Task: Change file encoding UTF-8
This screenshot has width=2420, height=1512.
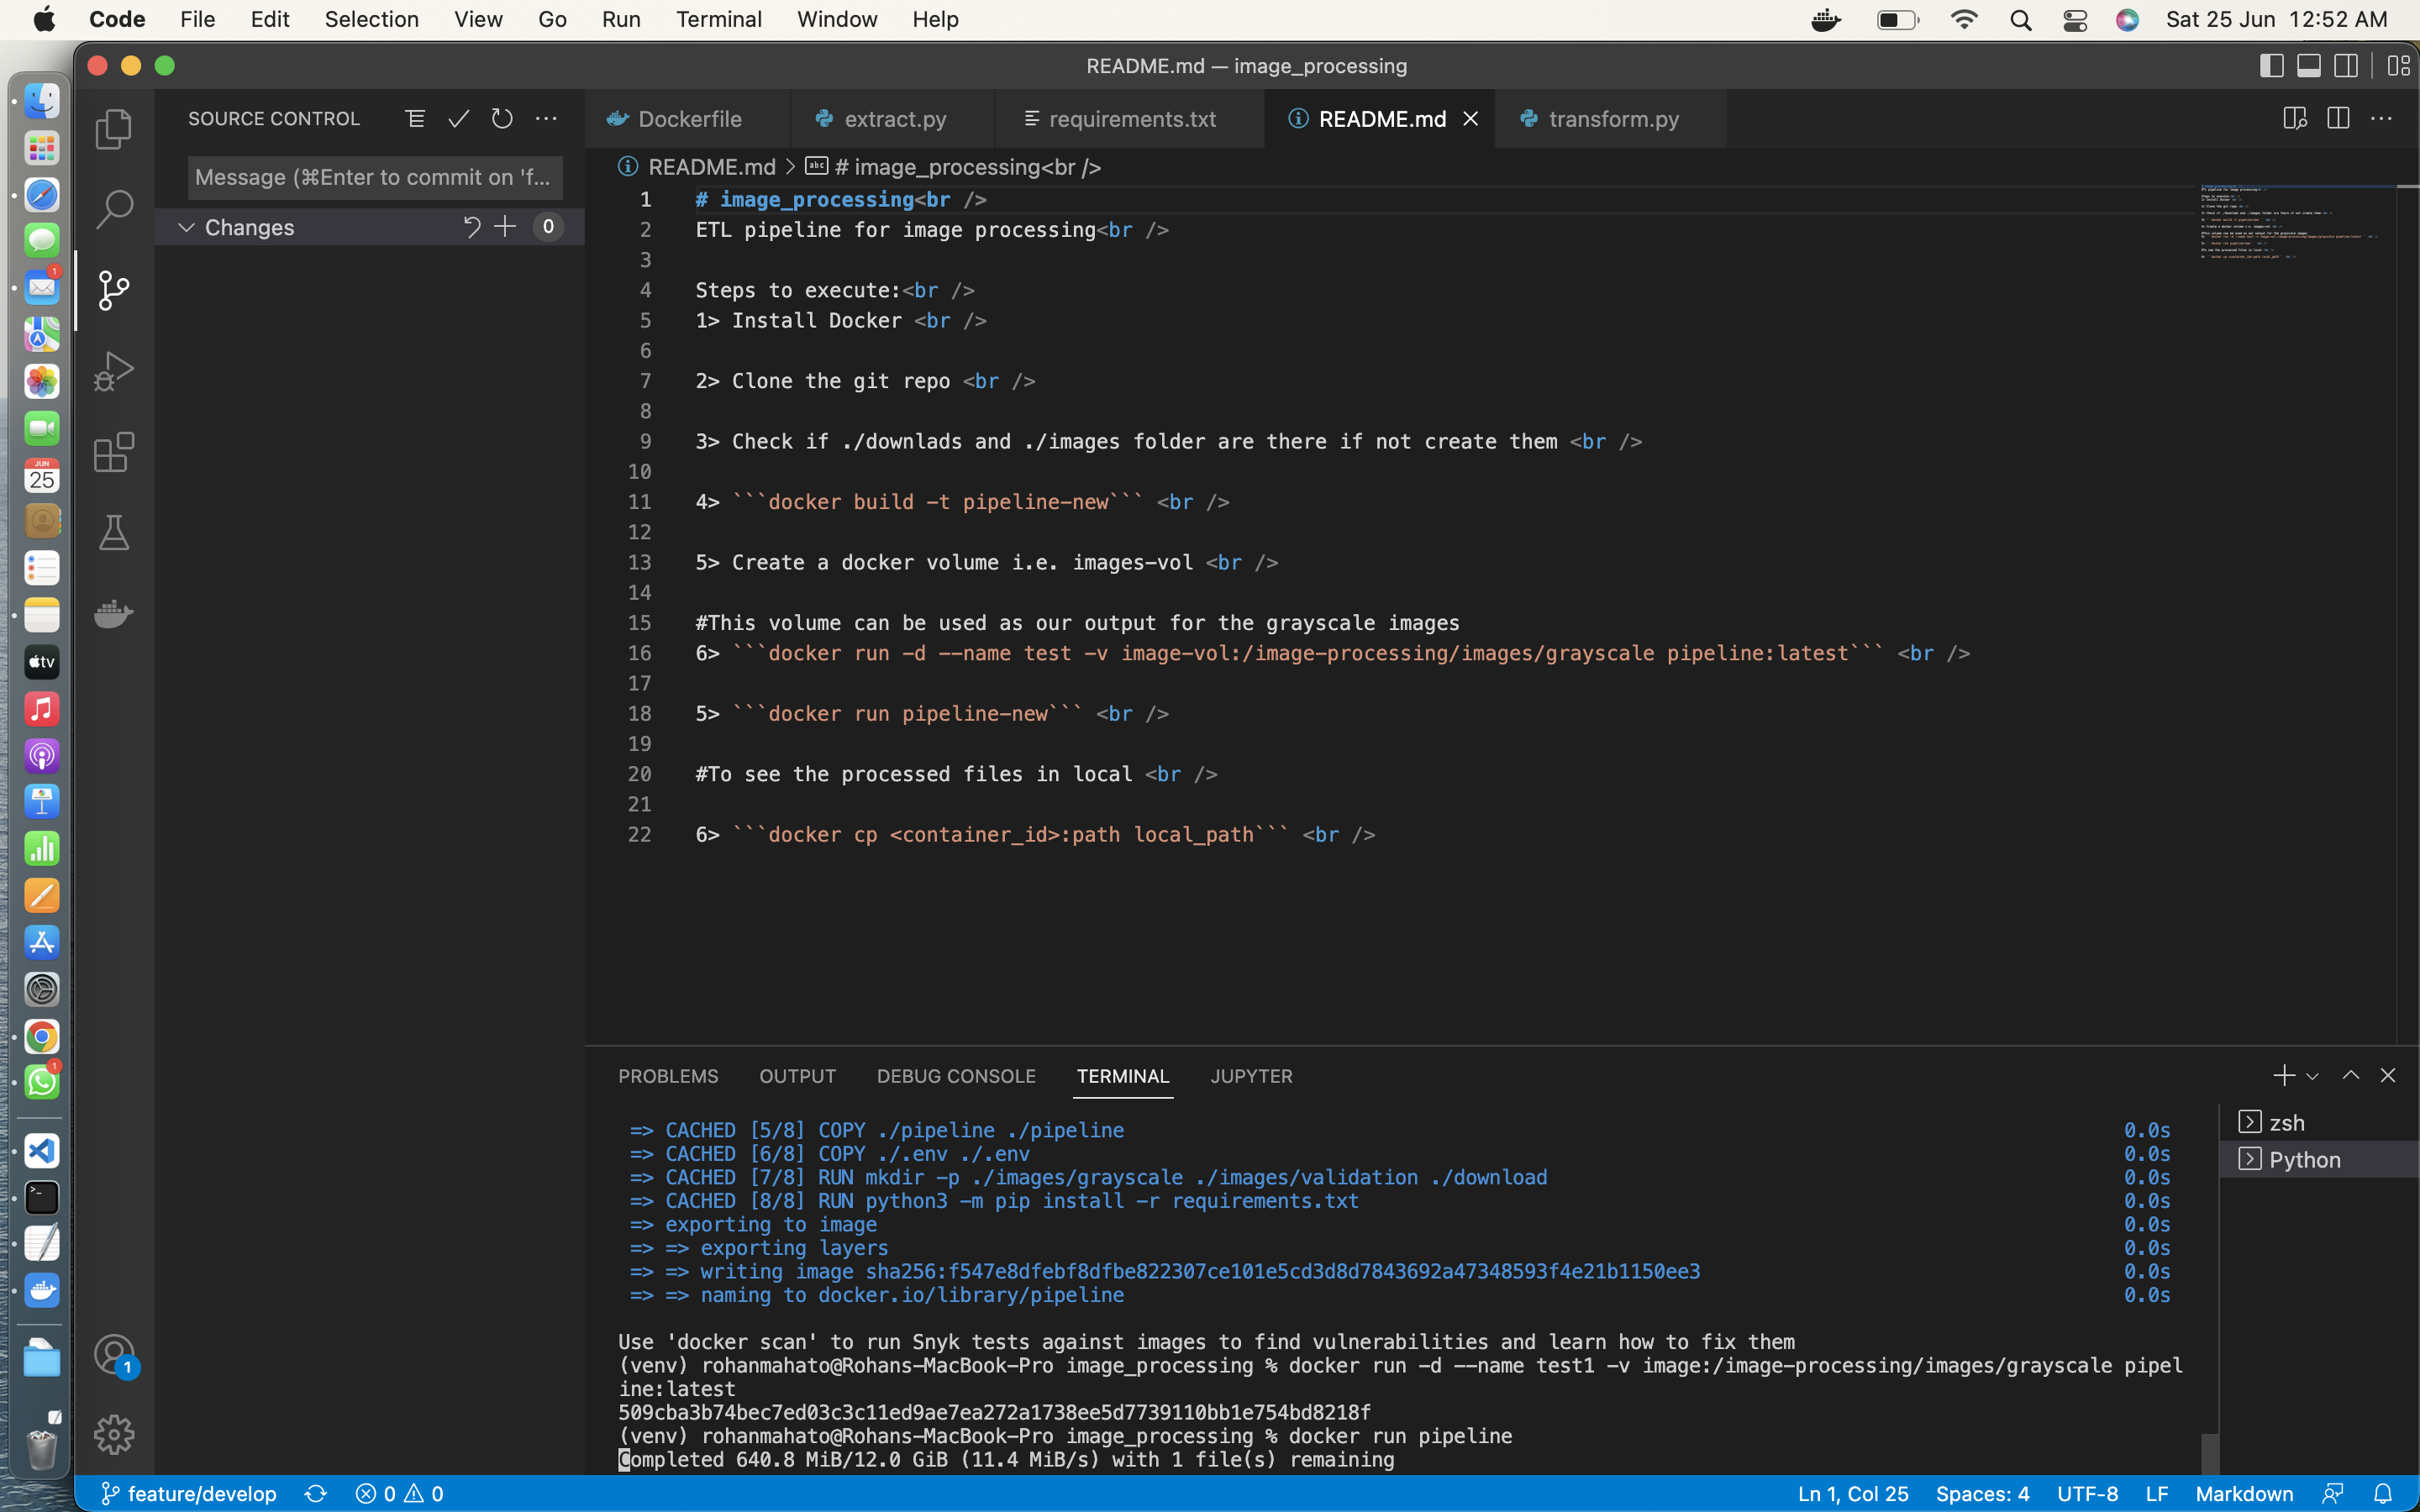Action: pyautogui.click(x=2087, y=1493)
